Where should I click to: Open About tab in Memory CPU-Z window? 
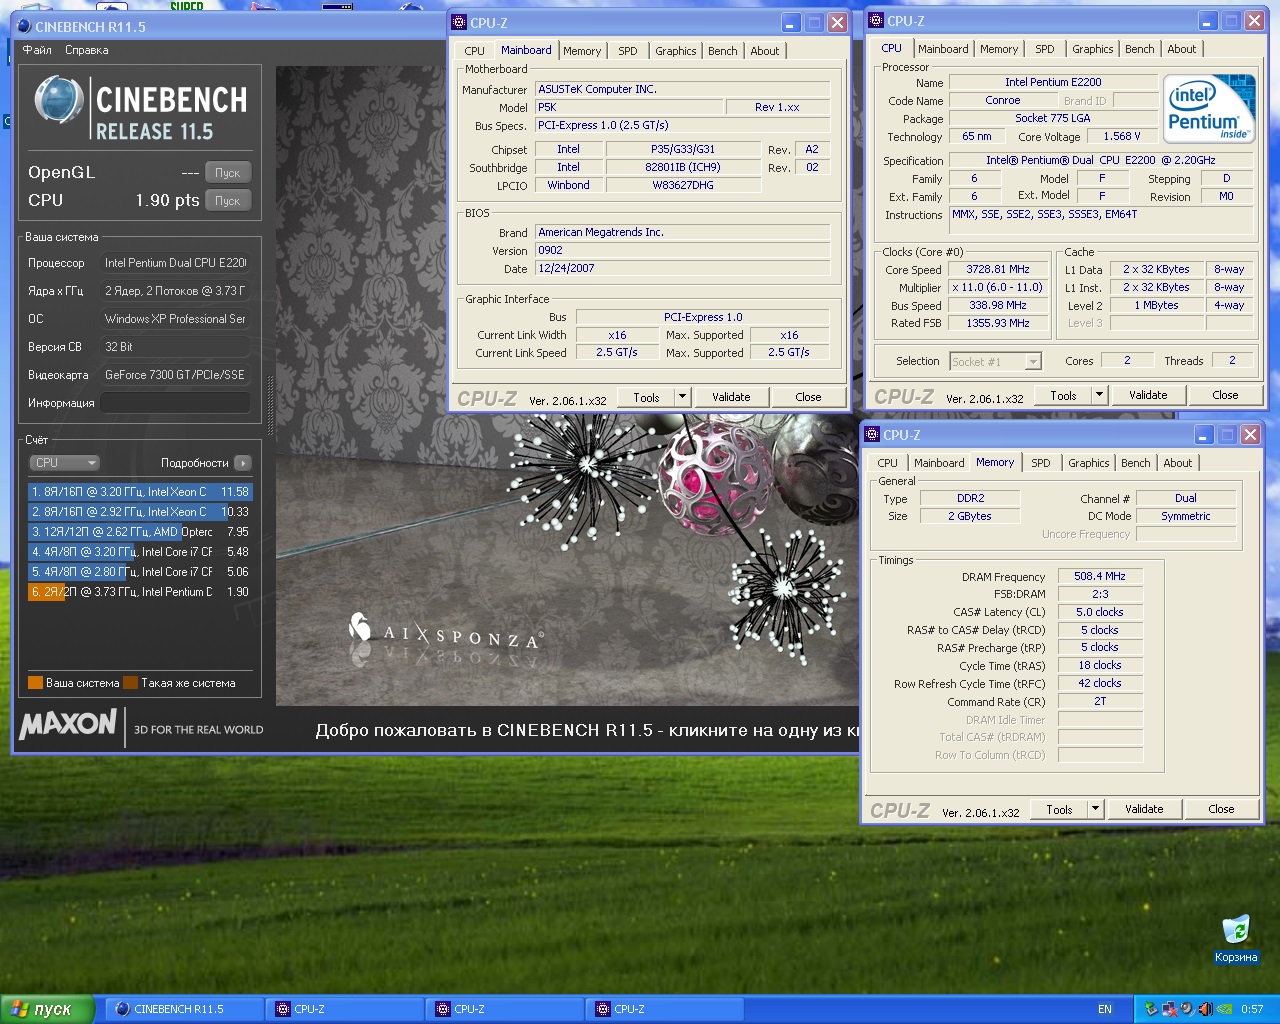click(1178, 463)
